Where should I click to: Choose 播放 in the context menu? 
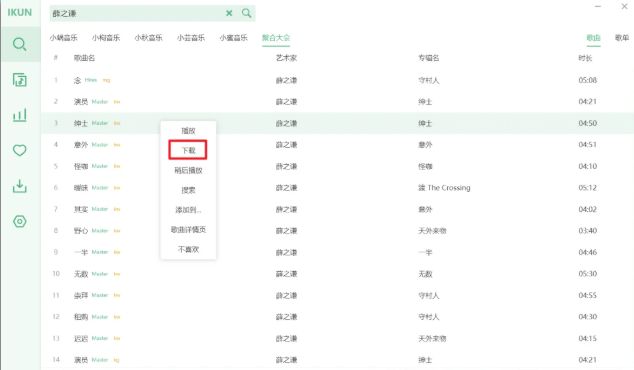coord(188,131)
